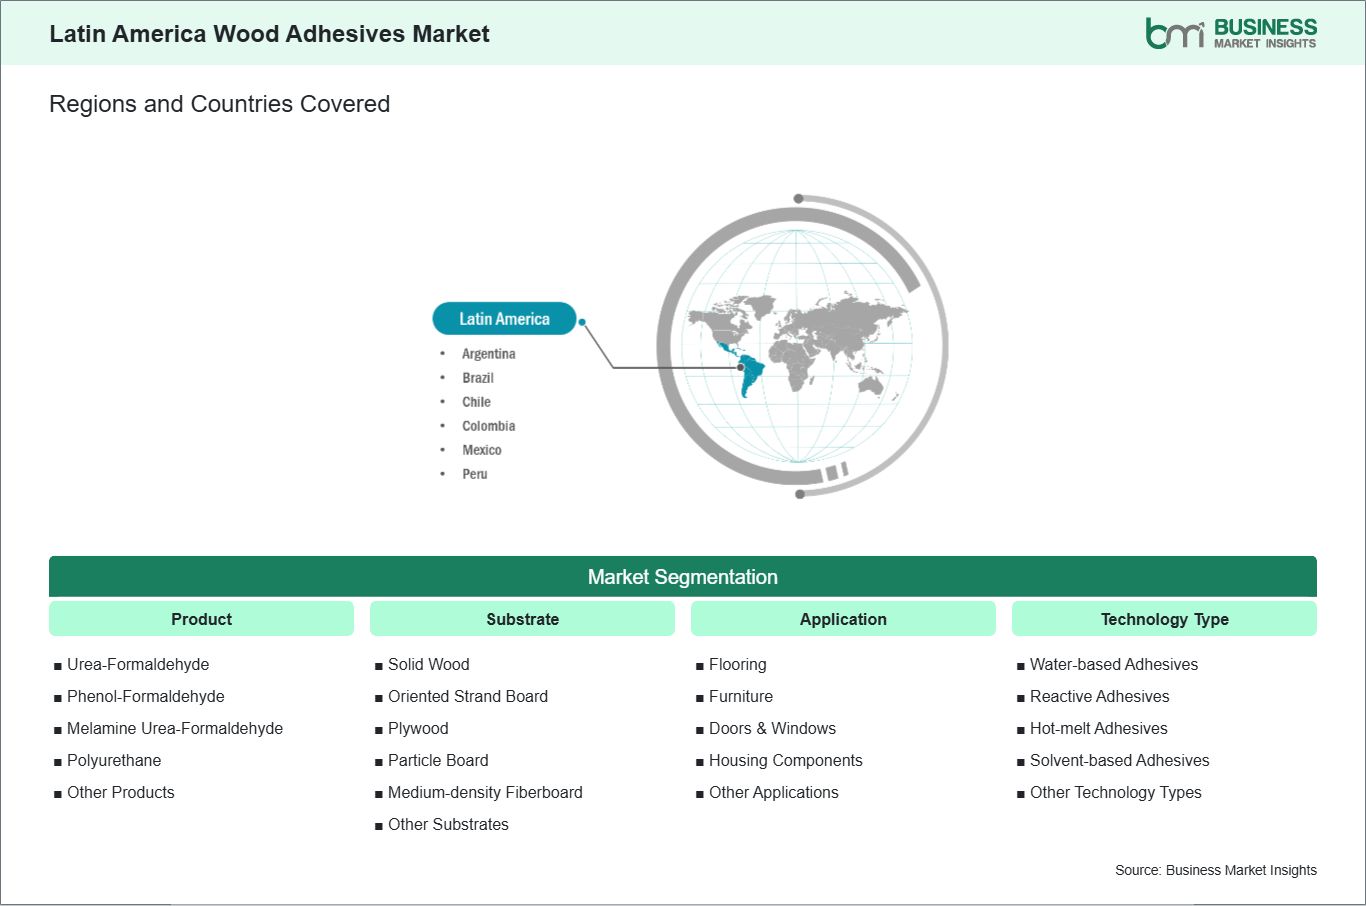The height and width of the screenshot is (906, 1366).
Task: Click Brazil in the country list
Action: (478, 378)
